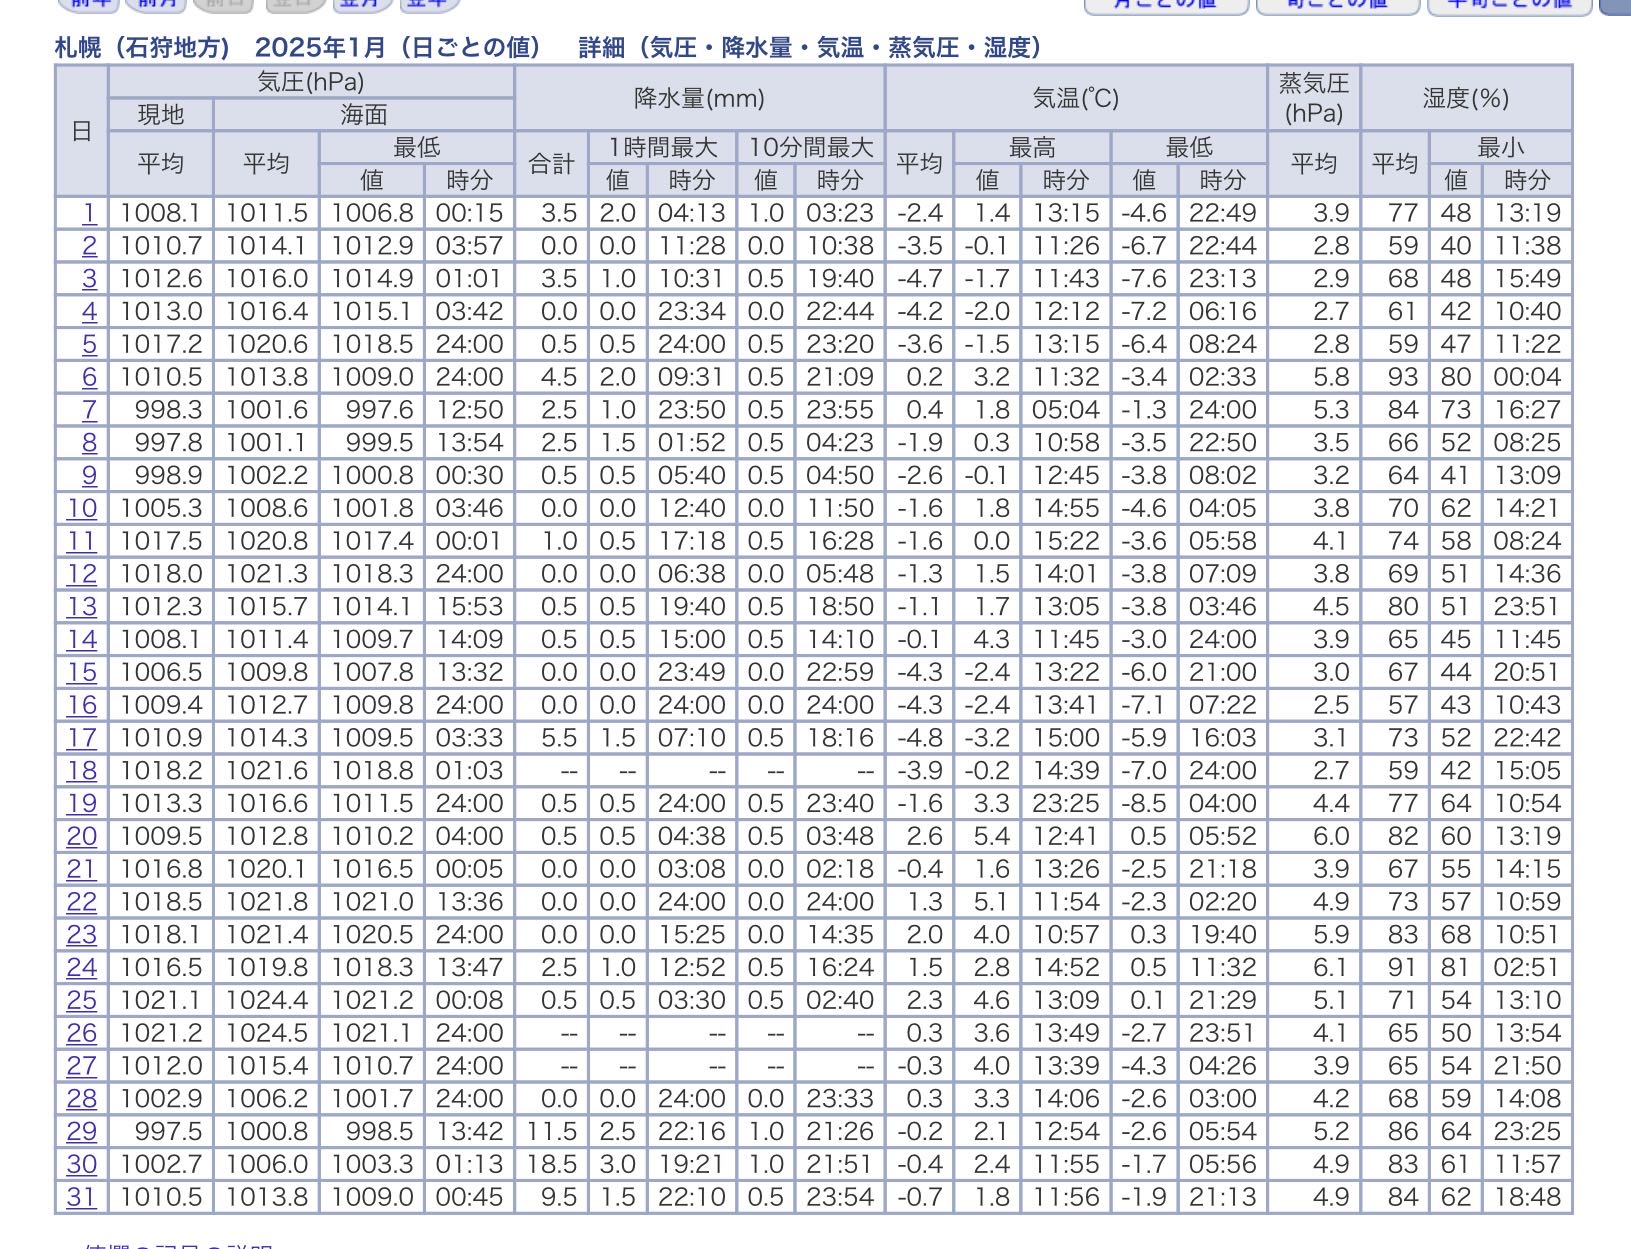The image size is (1631, 1249).
Task: Click the day 5 date link
Action: coord(89,345)
